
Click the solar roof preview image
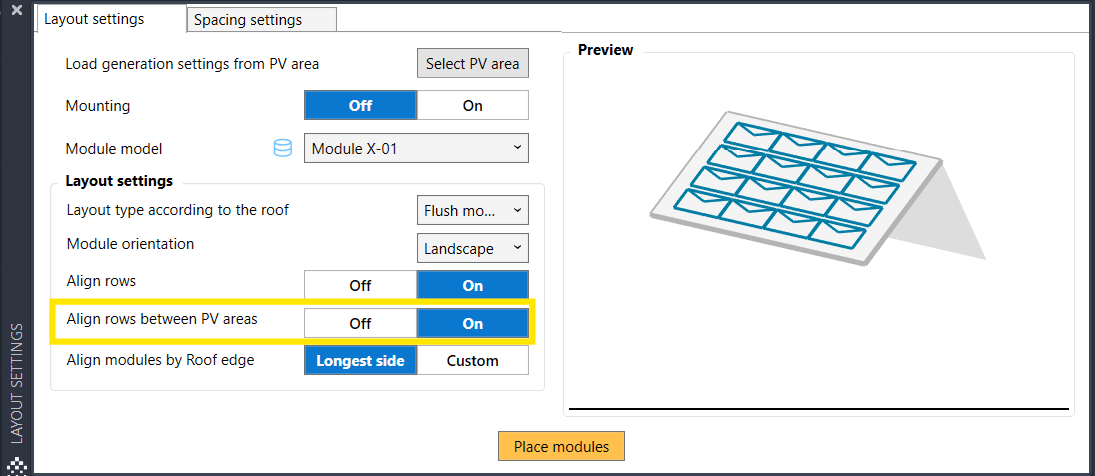[817, 190]
